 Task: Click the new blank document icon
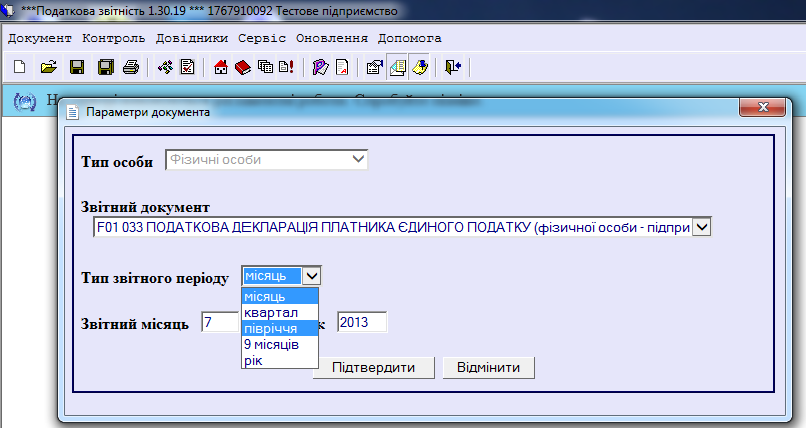click(20, 68)
